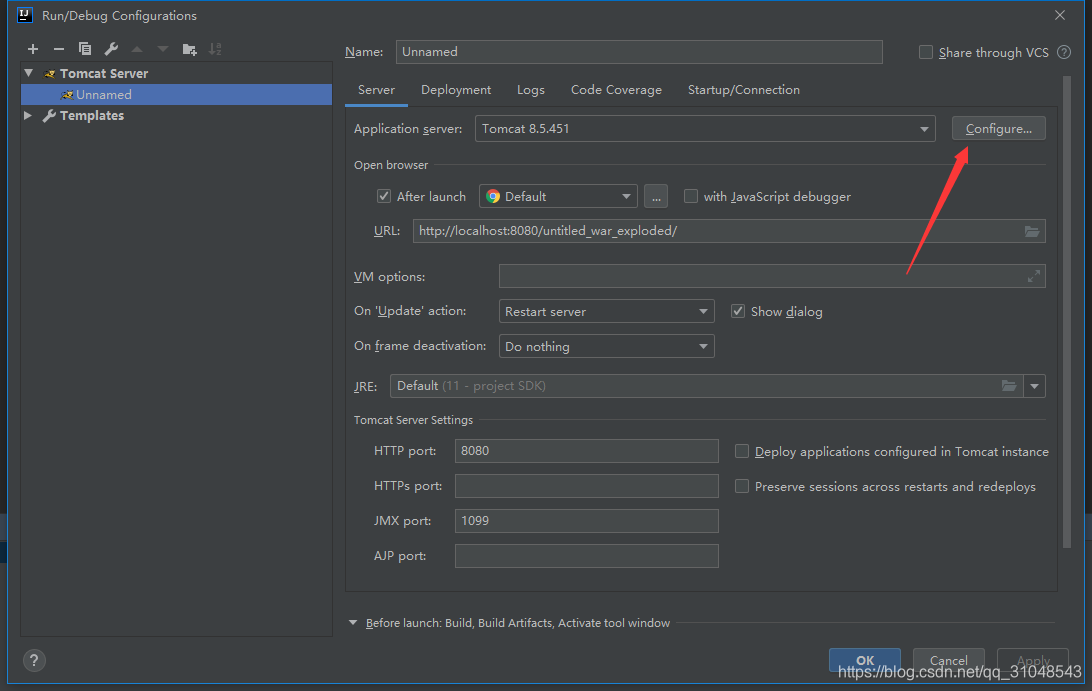
Task: Move configuration up arrow icon
Action: [x=137, y=49]
